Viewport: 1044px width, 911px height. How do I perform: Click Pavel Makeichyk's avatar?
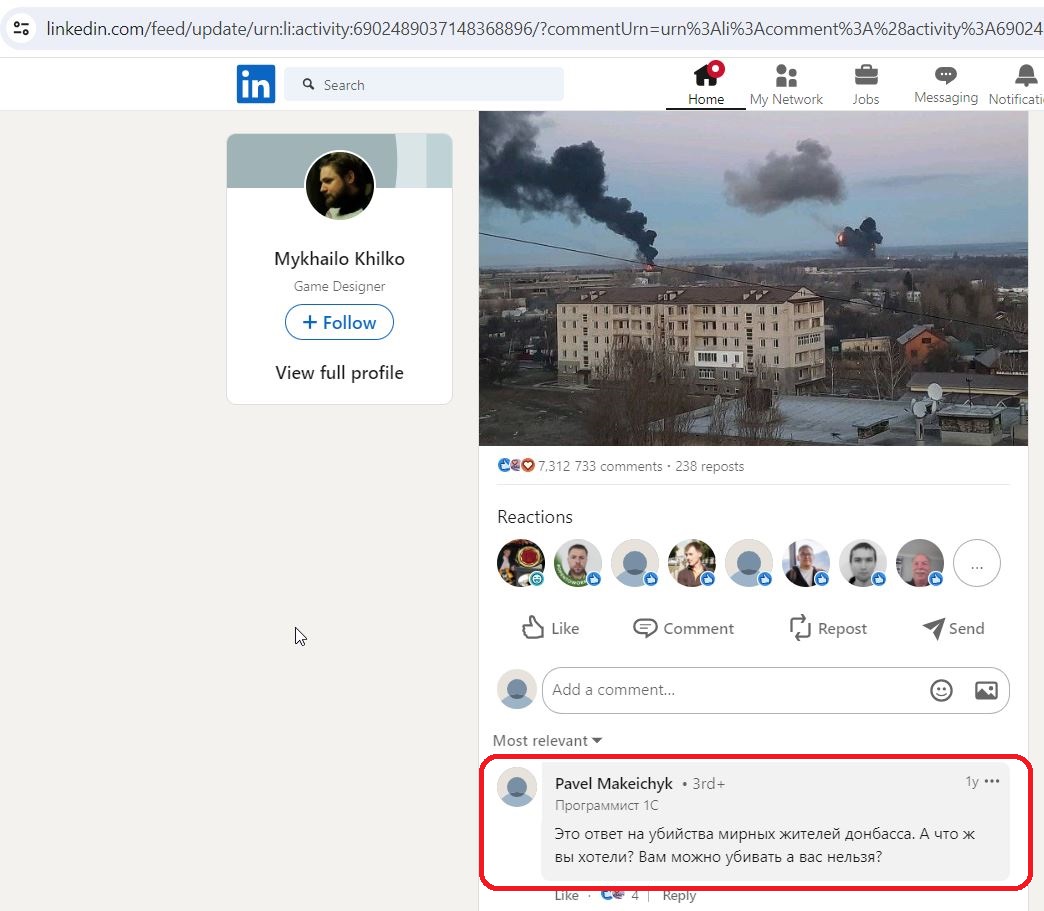click(x=517, y=786)
